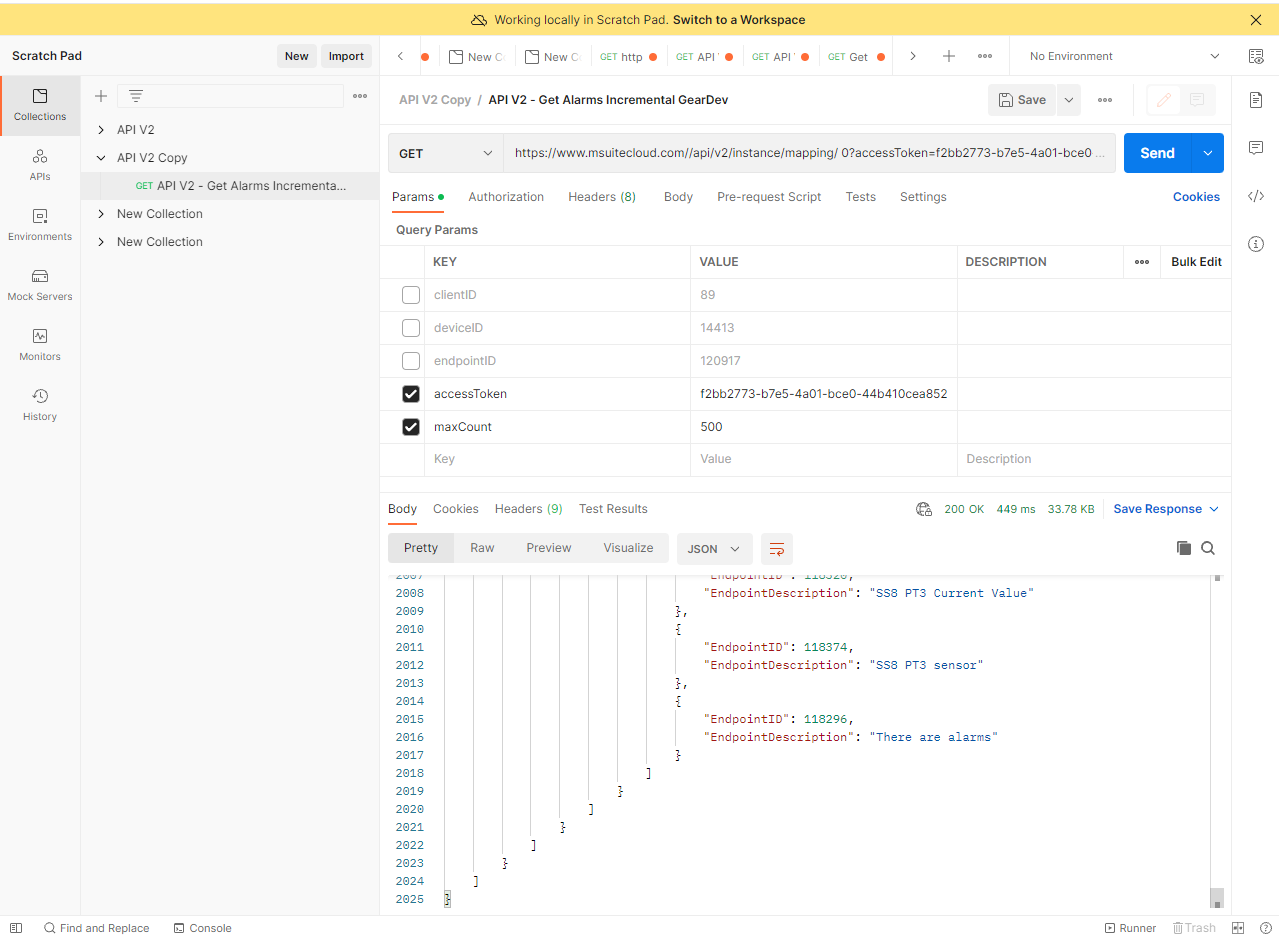Open the code snippet icon

click(1256, 196)
